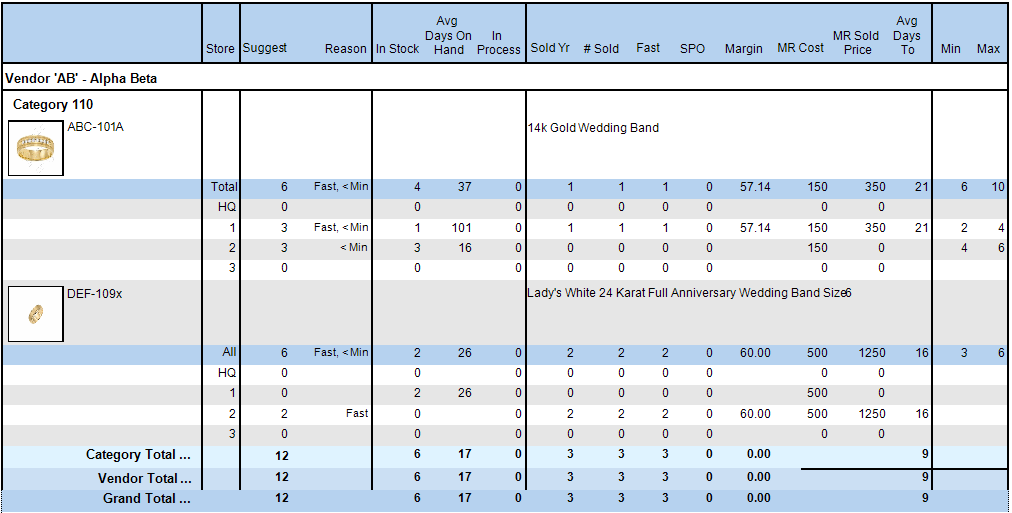This screenshot has height=513, width=1012.
Task: Click the Max column header
Action: pos(988,49)
